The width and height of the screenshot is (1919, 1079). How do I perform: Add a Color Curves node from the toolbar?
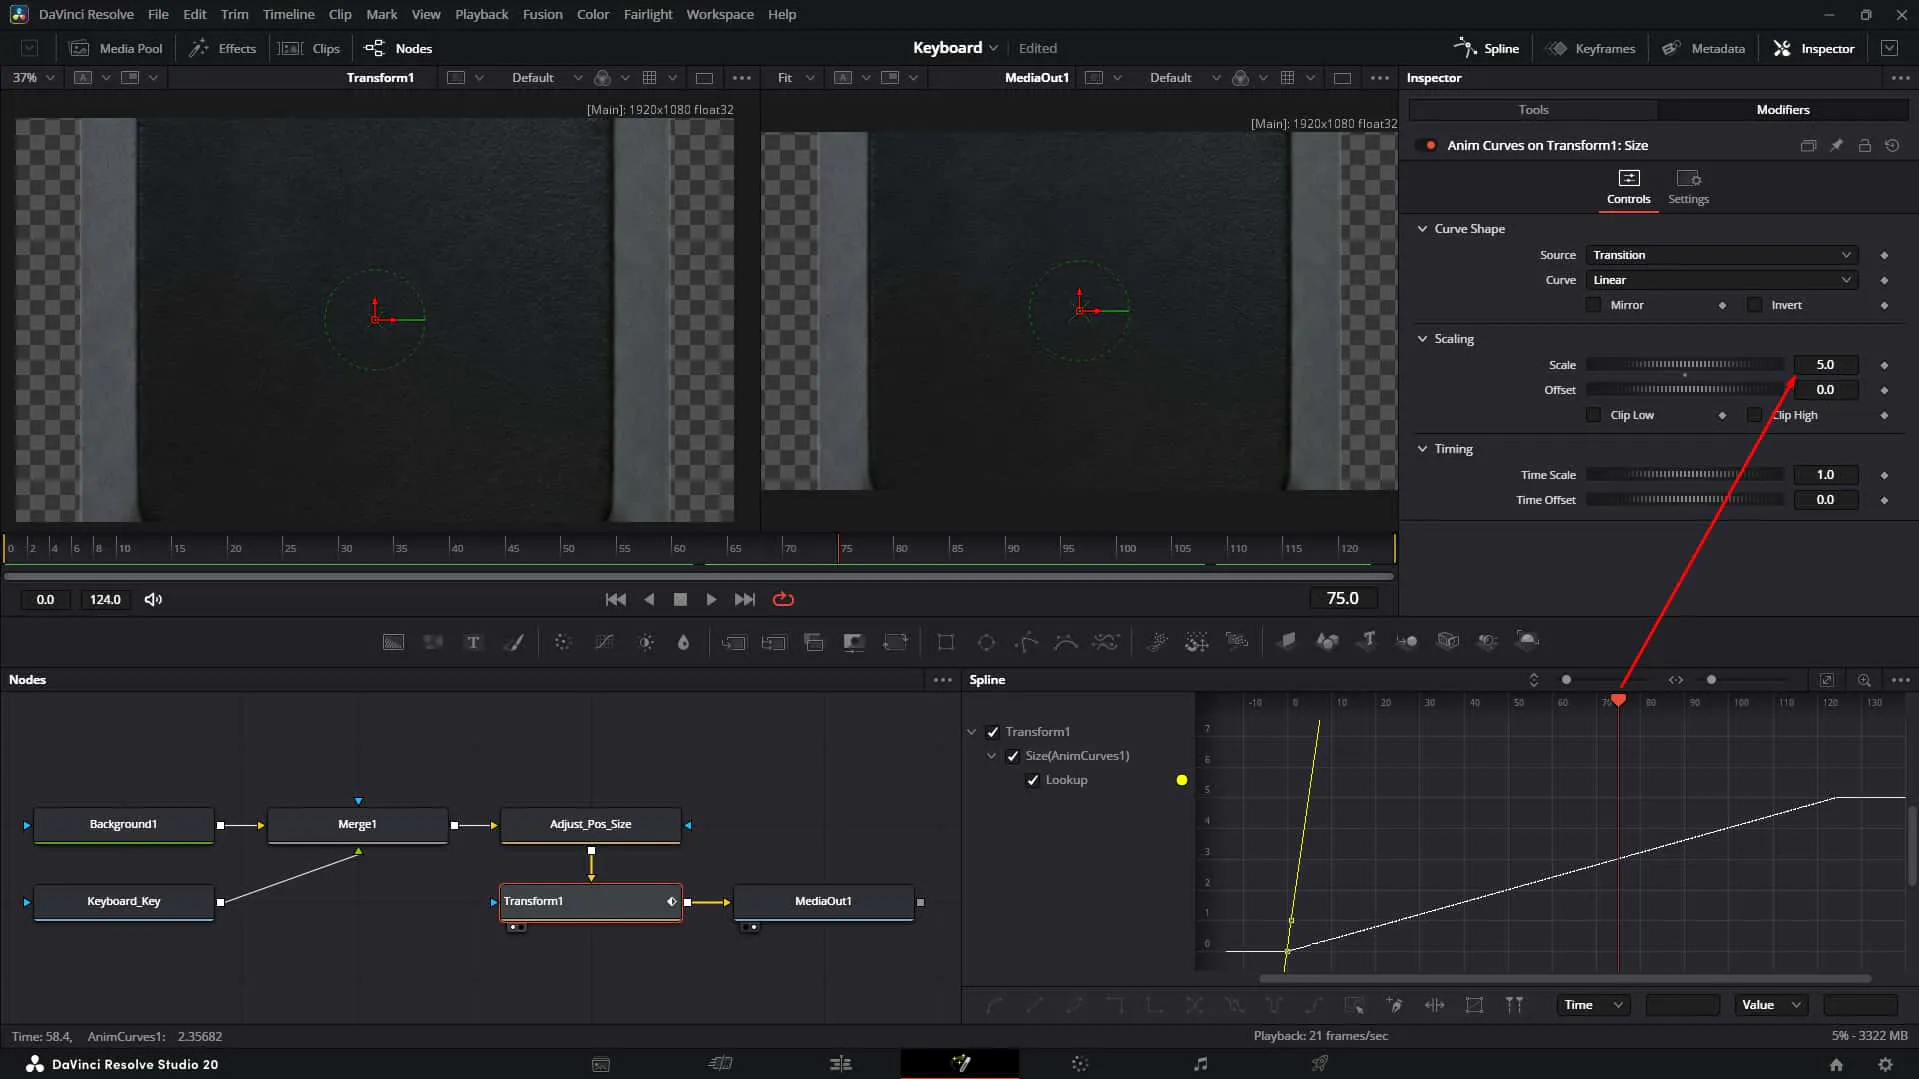point(604,642)
